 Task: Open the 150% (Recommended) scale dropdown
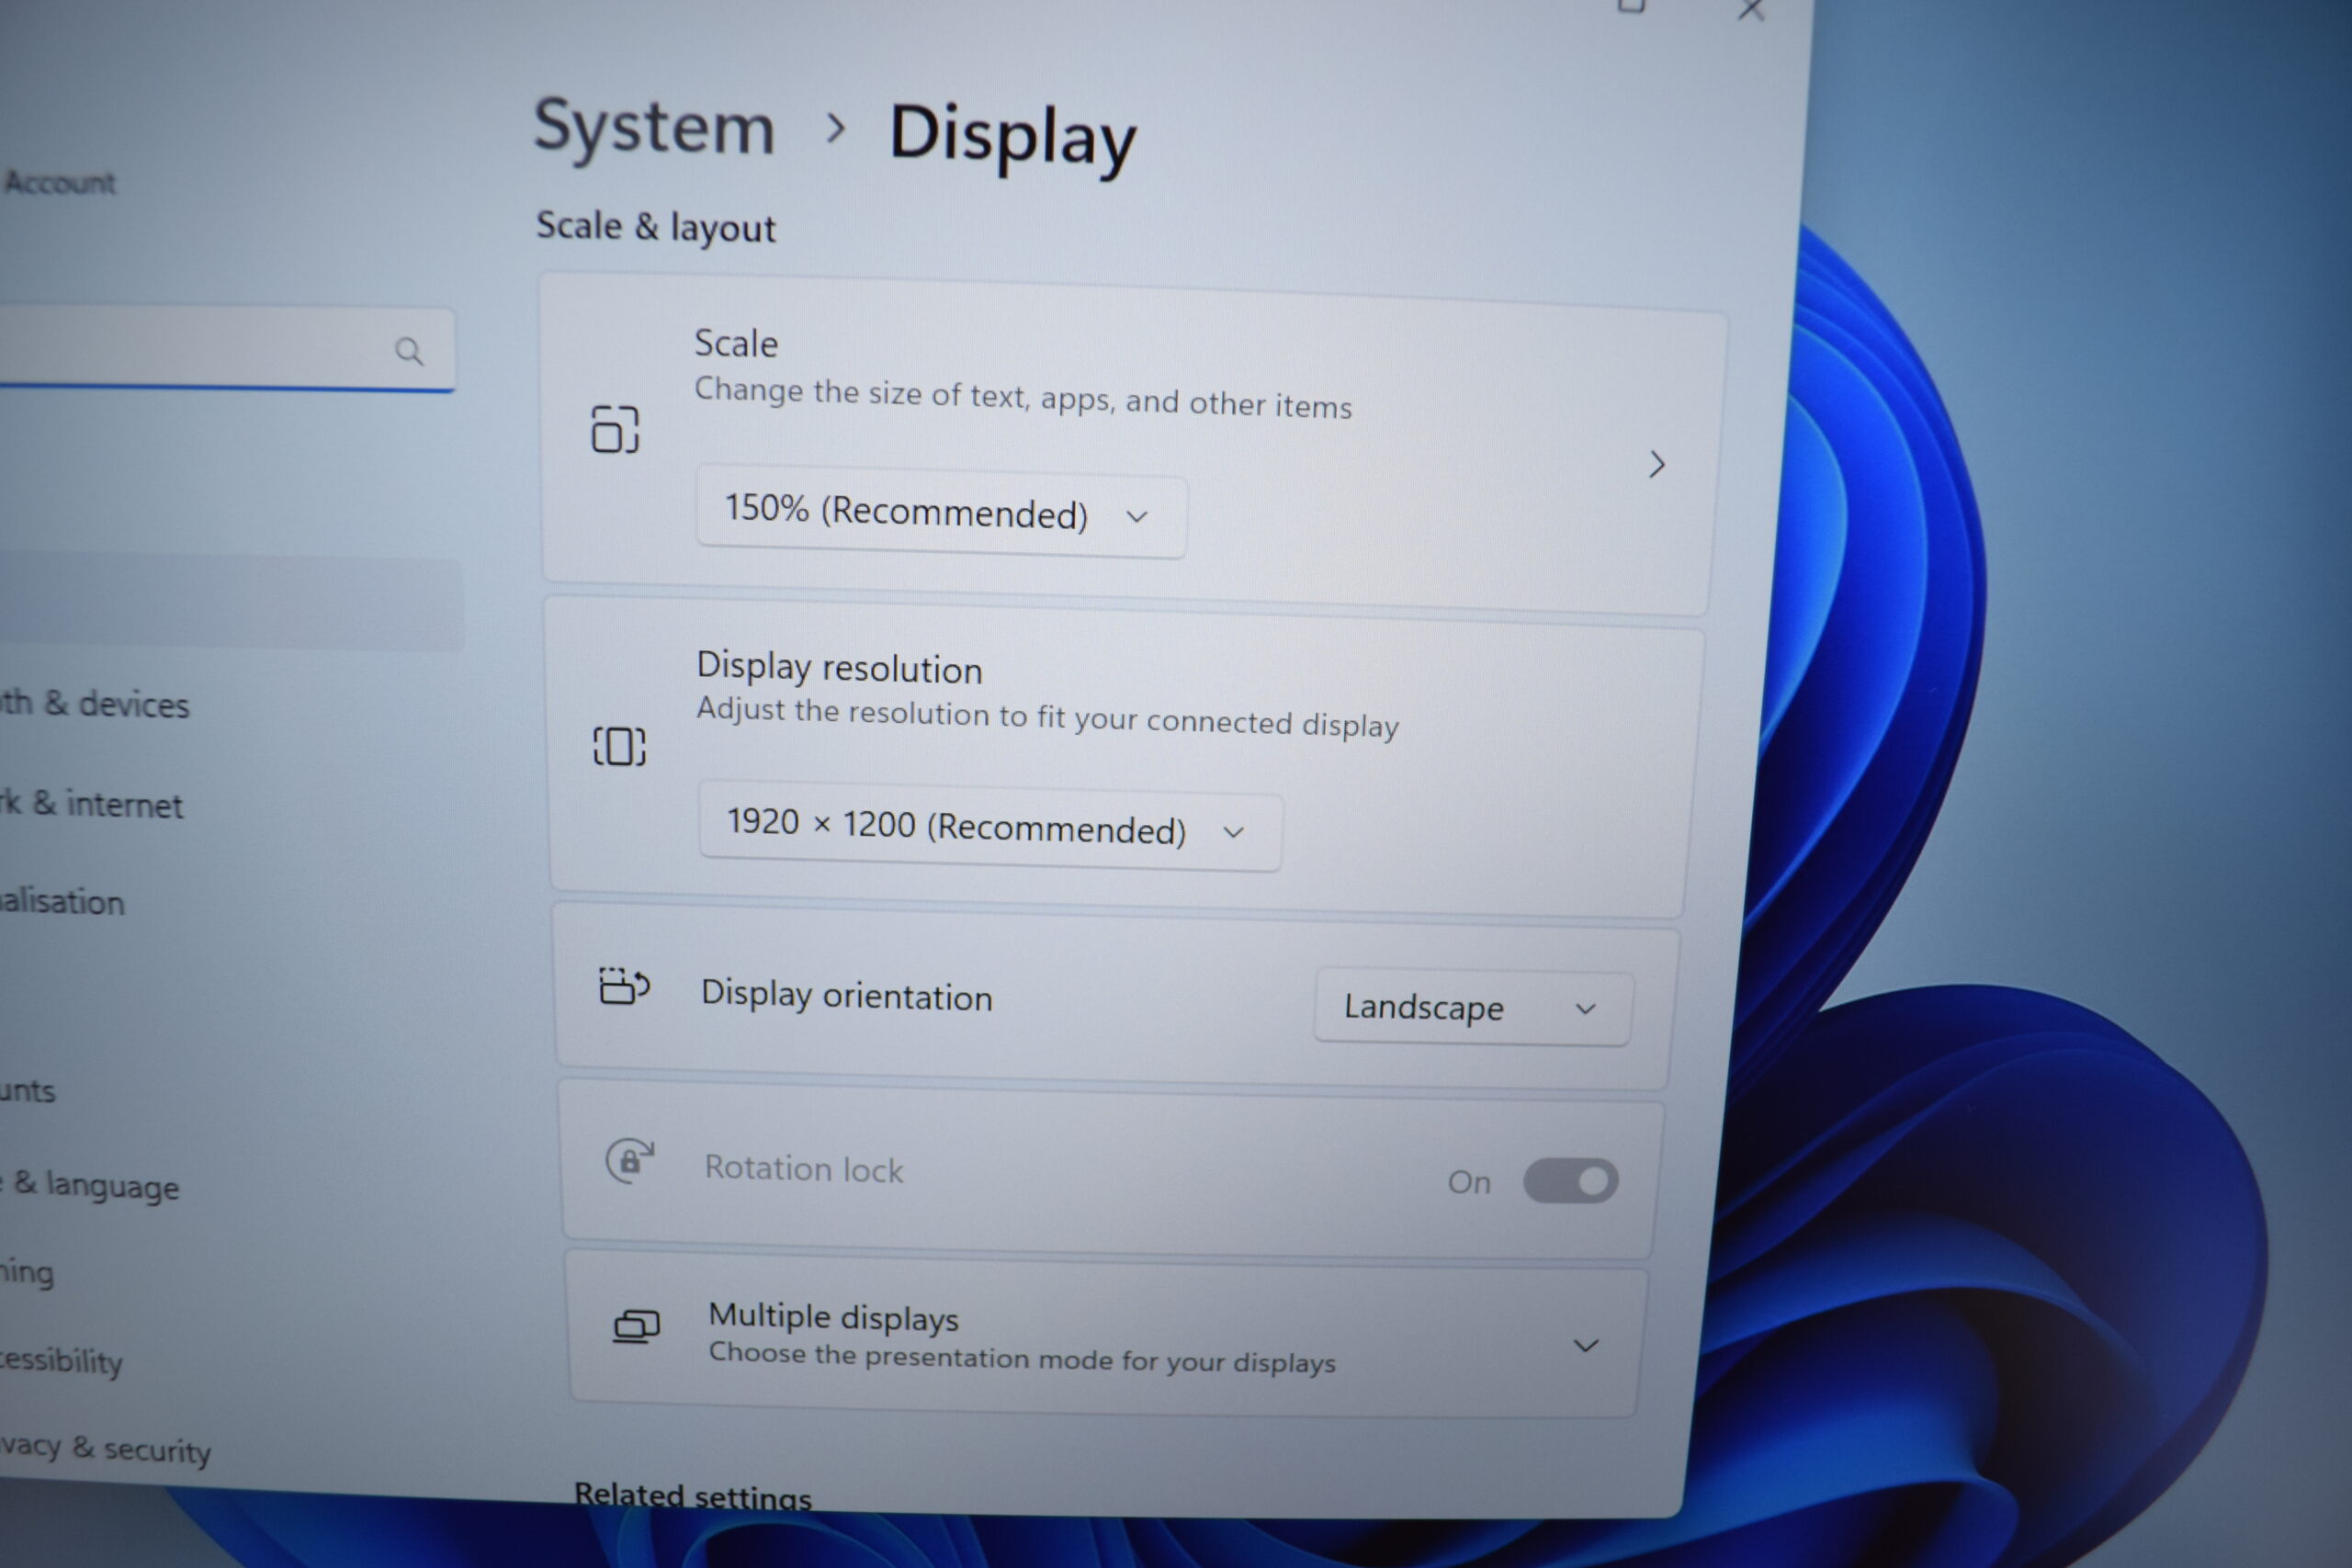(941, 512)
